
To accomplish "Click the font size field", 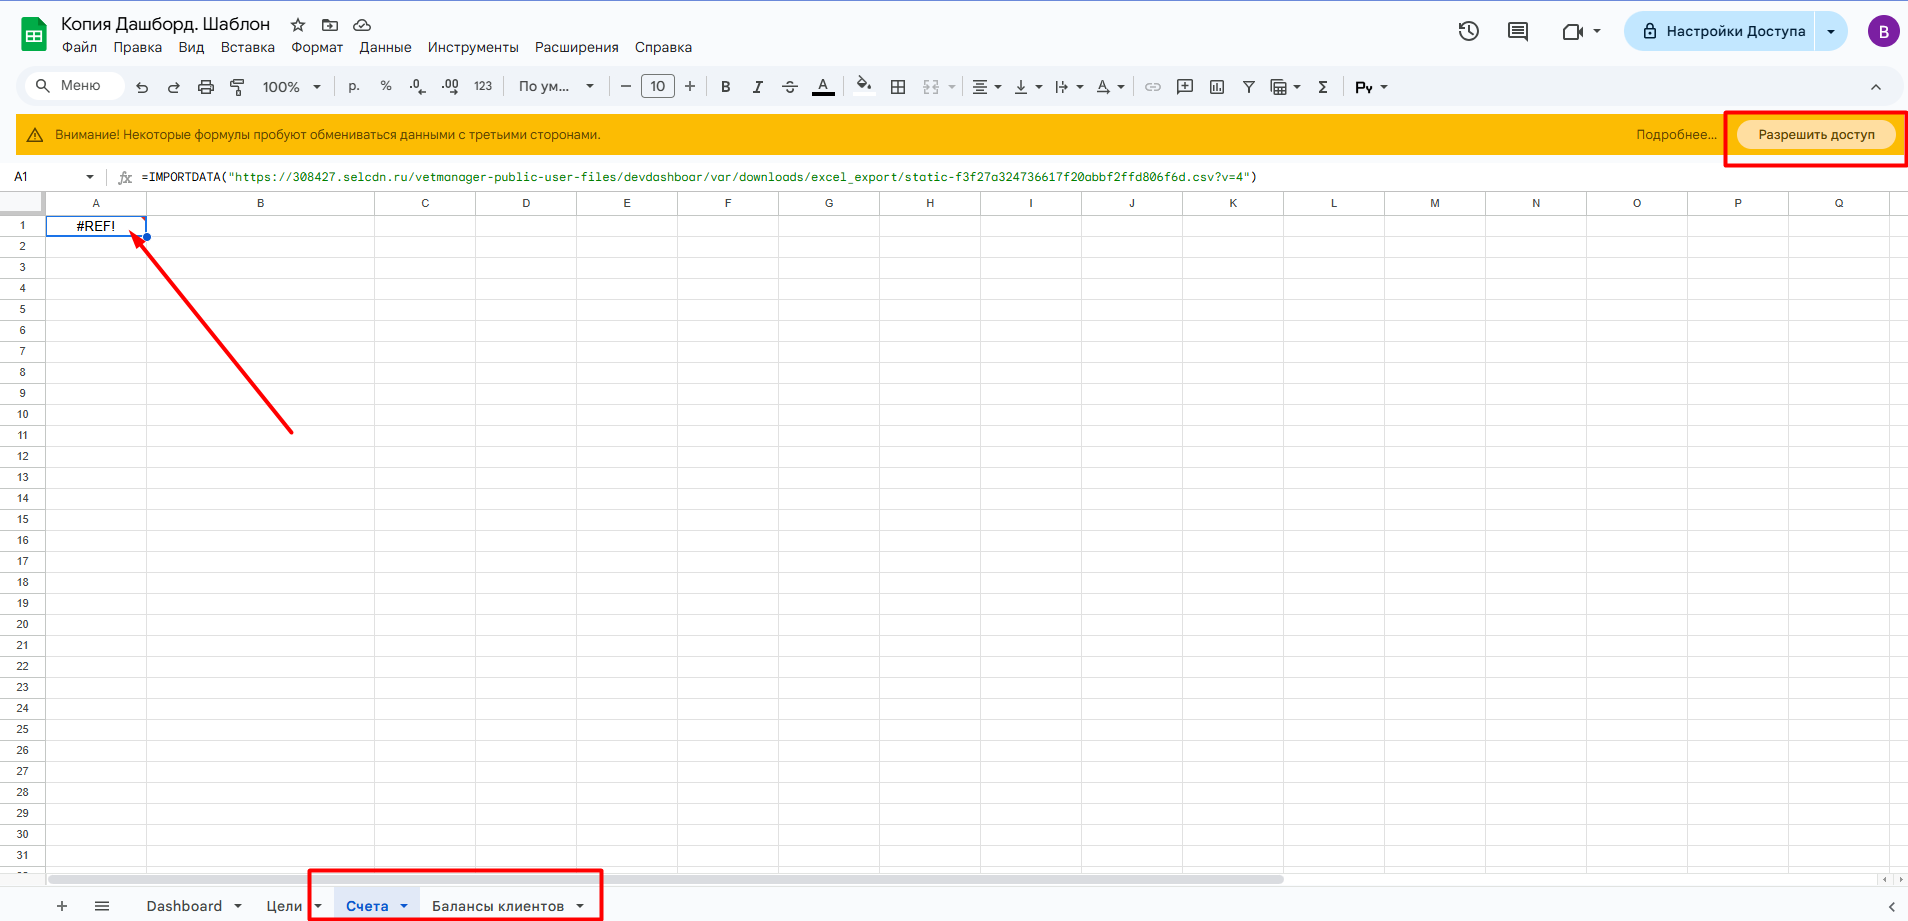I will pos(658,87).
